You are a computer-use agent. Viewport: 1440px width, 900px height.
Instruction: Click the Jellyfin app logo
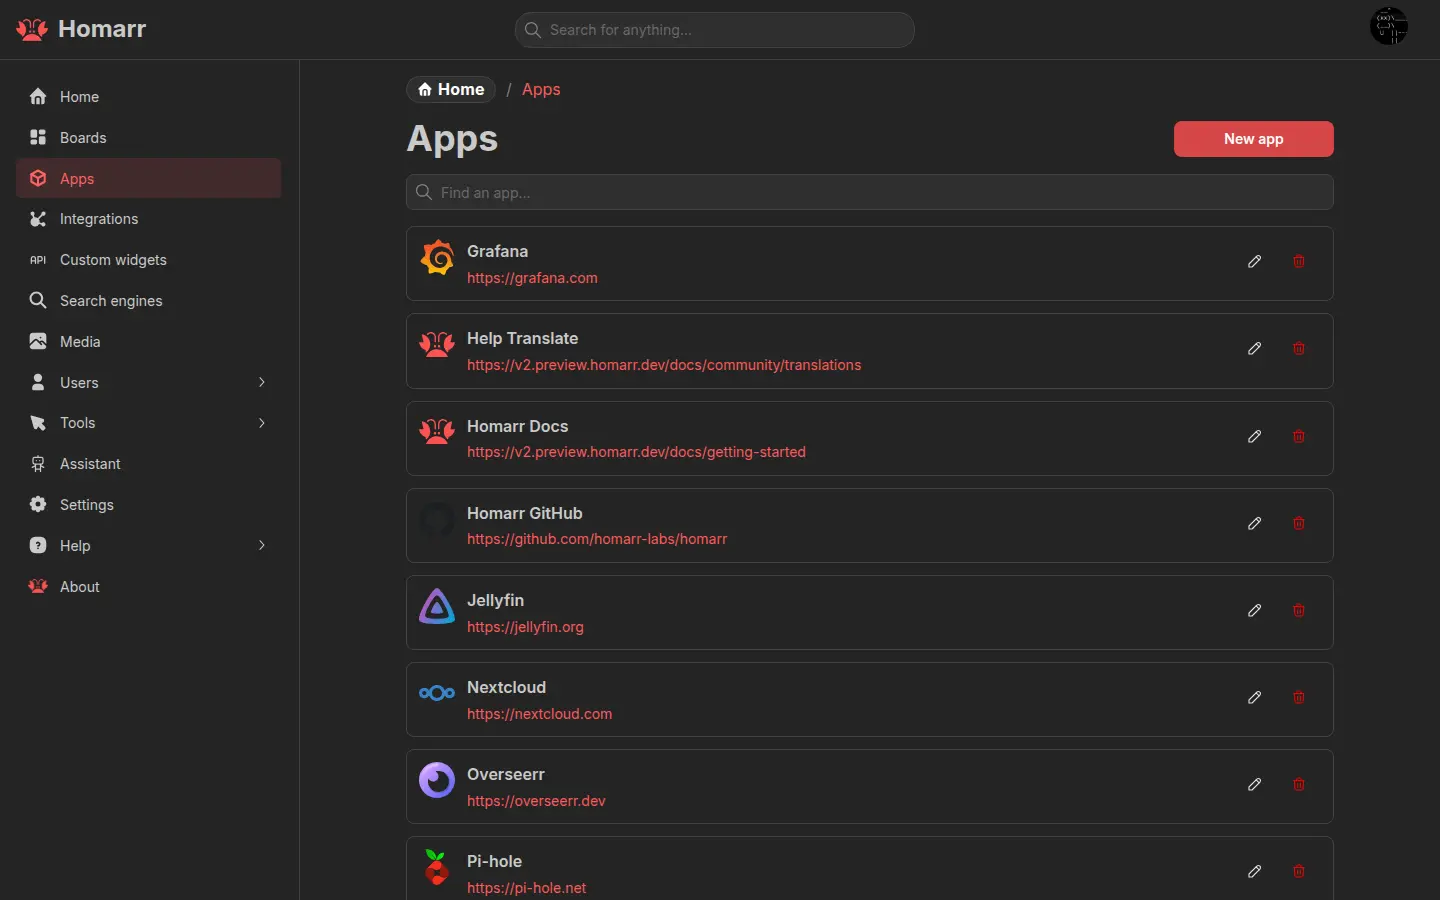click(x=437, y=607)
